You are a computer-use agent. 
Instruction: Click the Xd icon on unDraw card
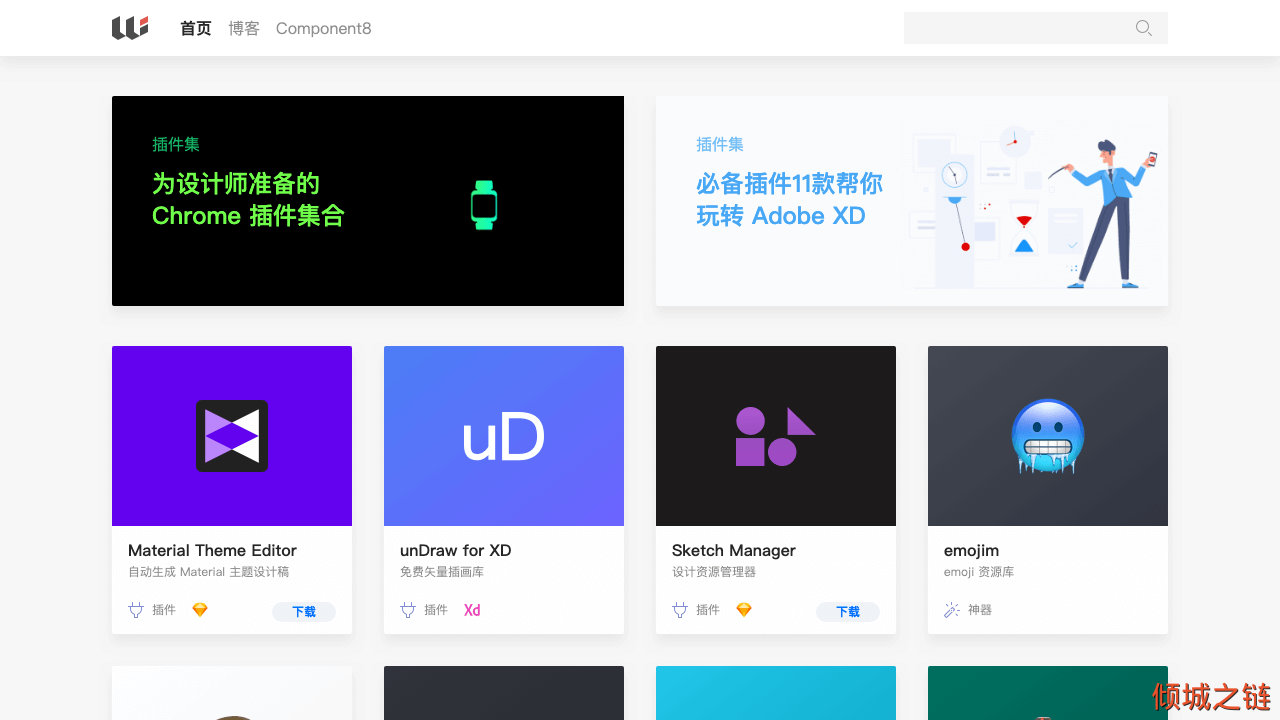pos(472,610)
